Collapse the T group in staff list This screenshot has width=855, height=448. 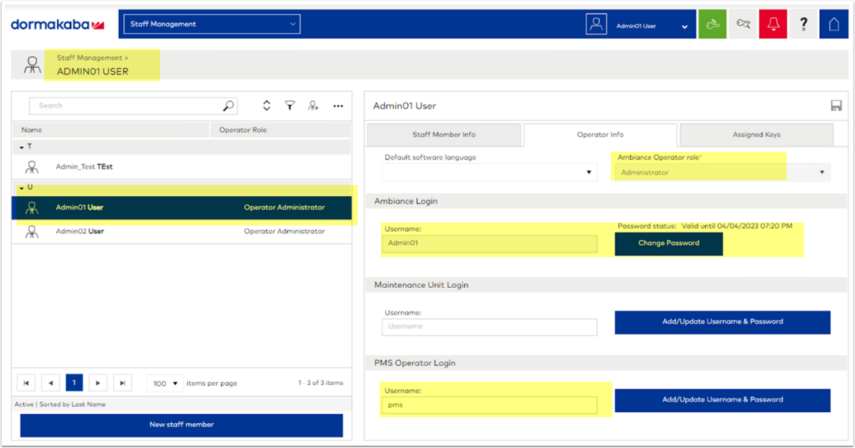pyautogui.click(x=22, y=147)
